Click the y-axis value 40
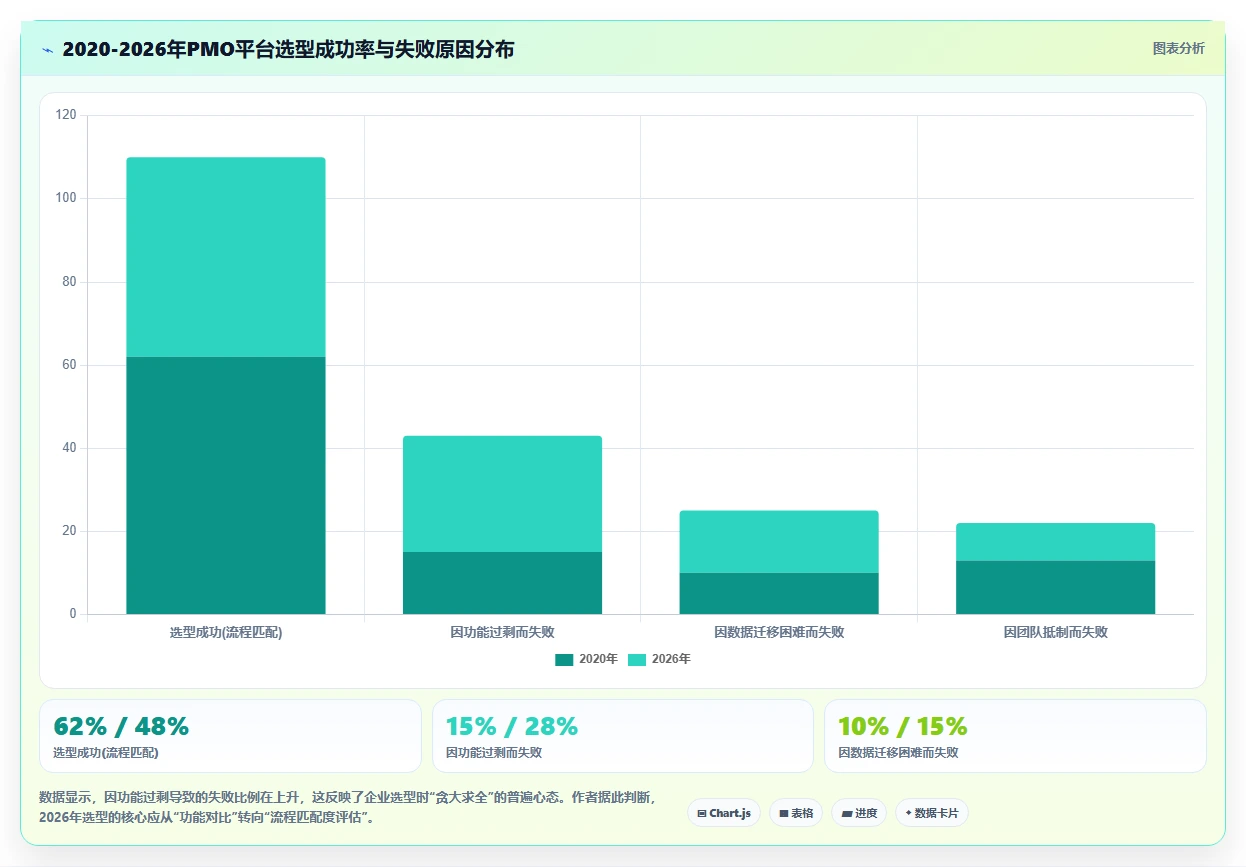The width and height of the screenshot is (1246, 867). [69, 448]
